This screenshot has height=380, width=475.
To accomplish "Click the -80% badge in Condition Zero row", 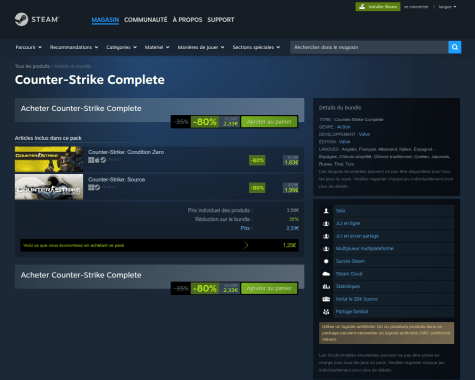I will [x=257, y=160].
